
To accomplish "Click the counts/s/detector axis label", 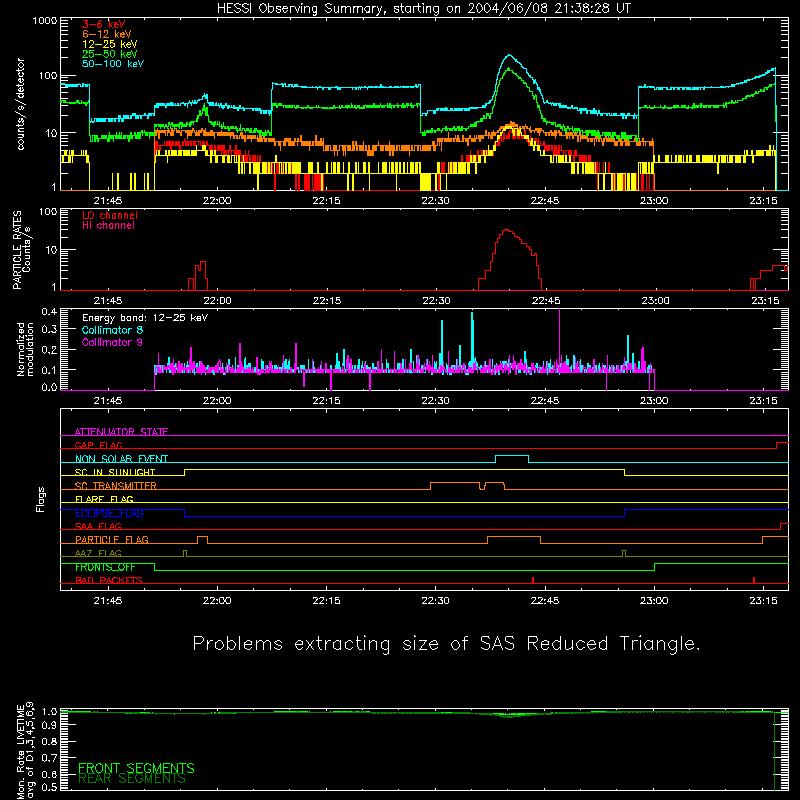I will tap(20, 104).
